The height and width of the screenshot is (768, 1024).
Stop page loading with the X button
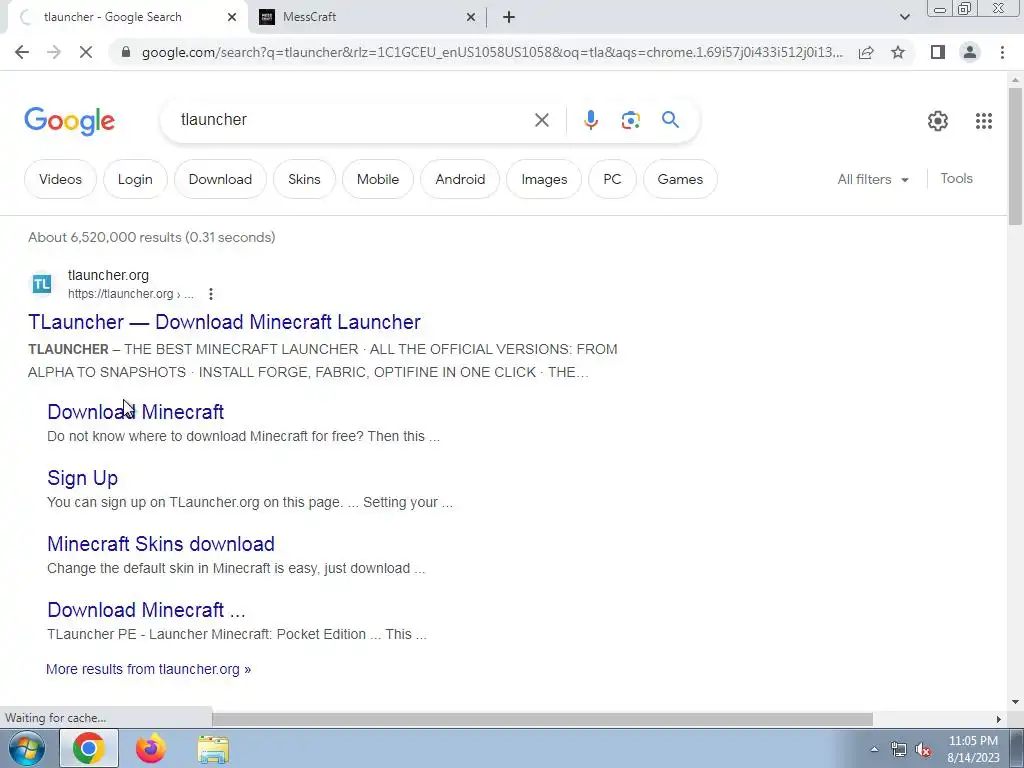[86, 52]
